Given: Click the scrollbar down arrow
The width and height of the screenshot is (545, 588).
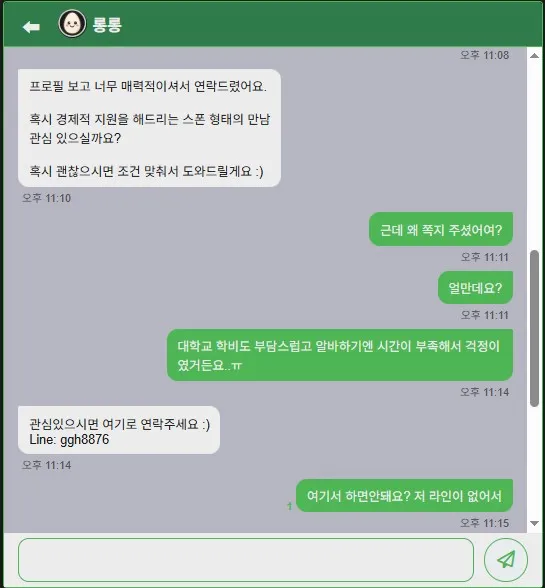Looking at the screenshot, I should [534, 523].
